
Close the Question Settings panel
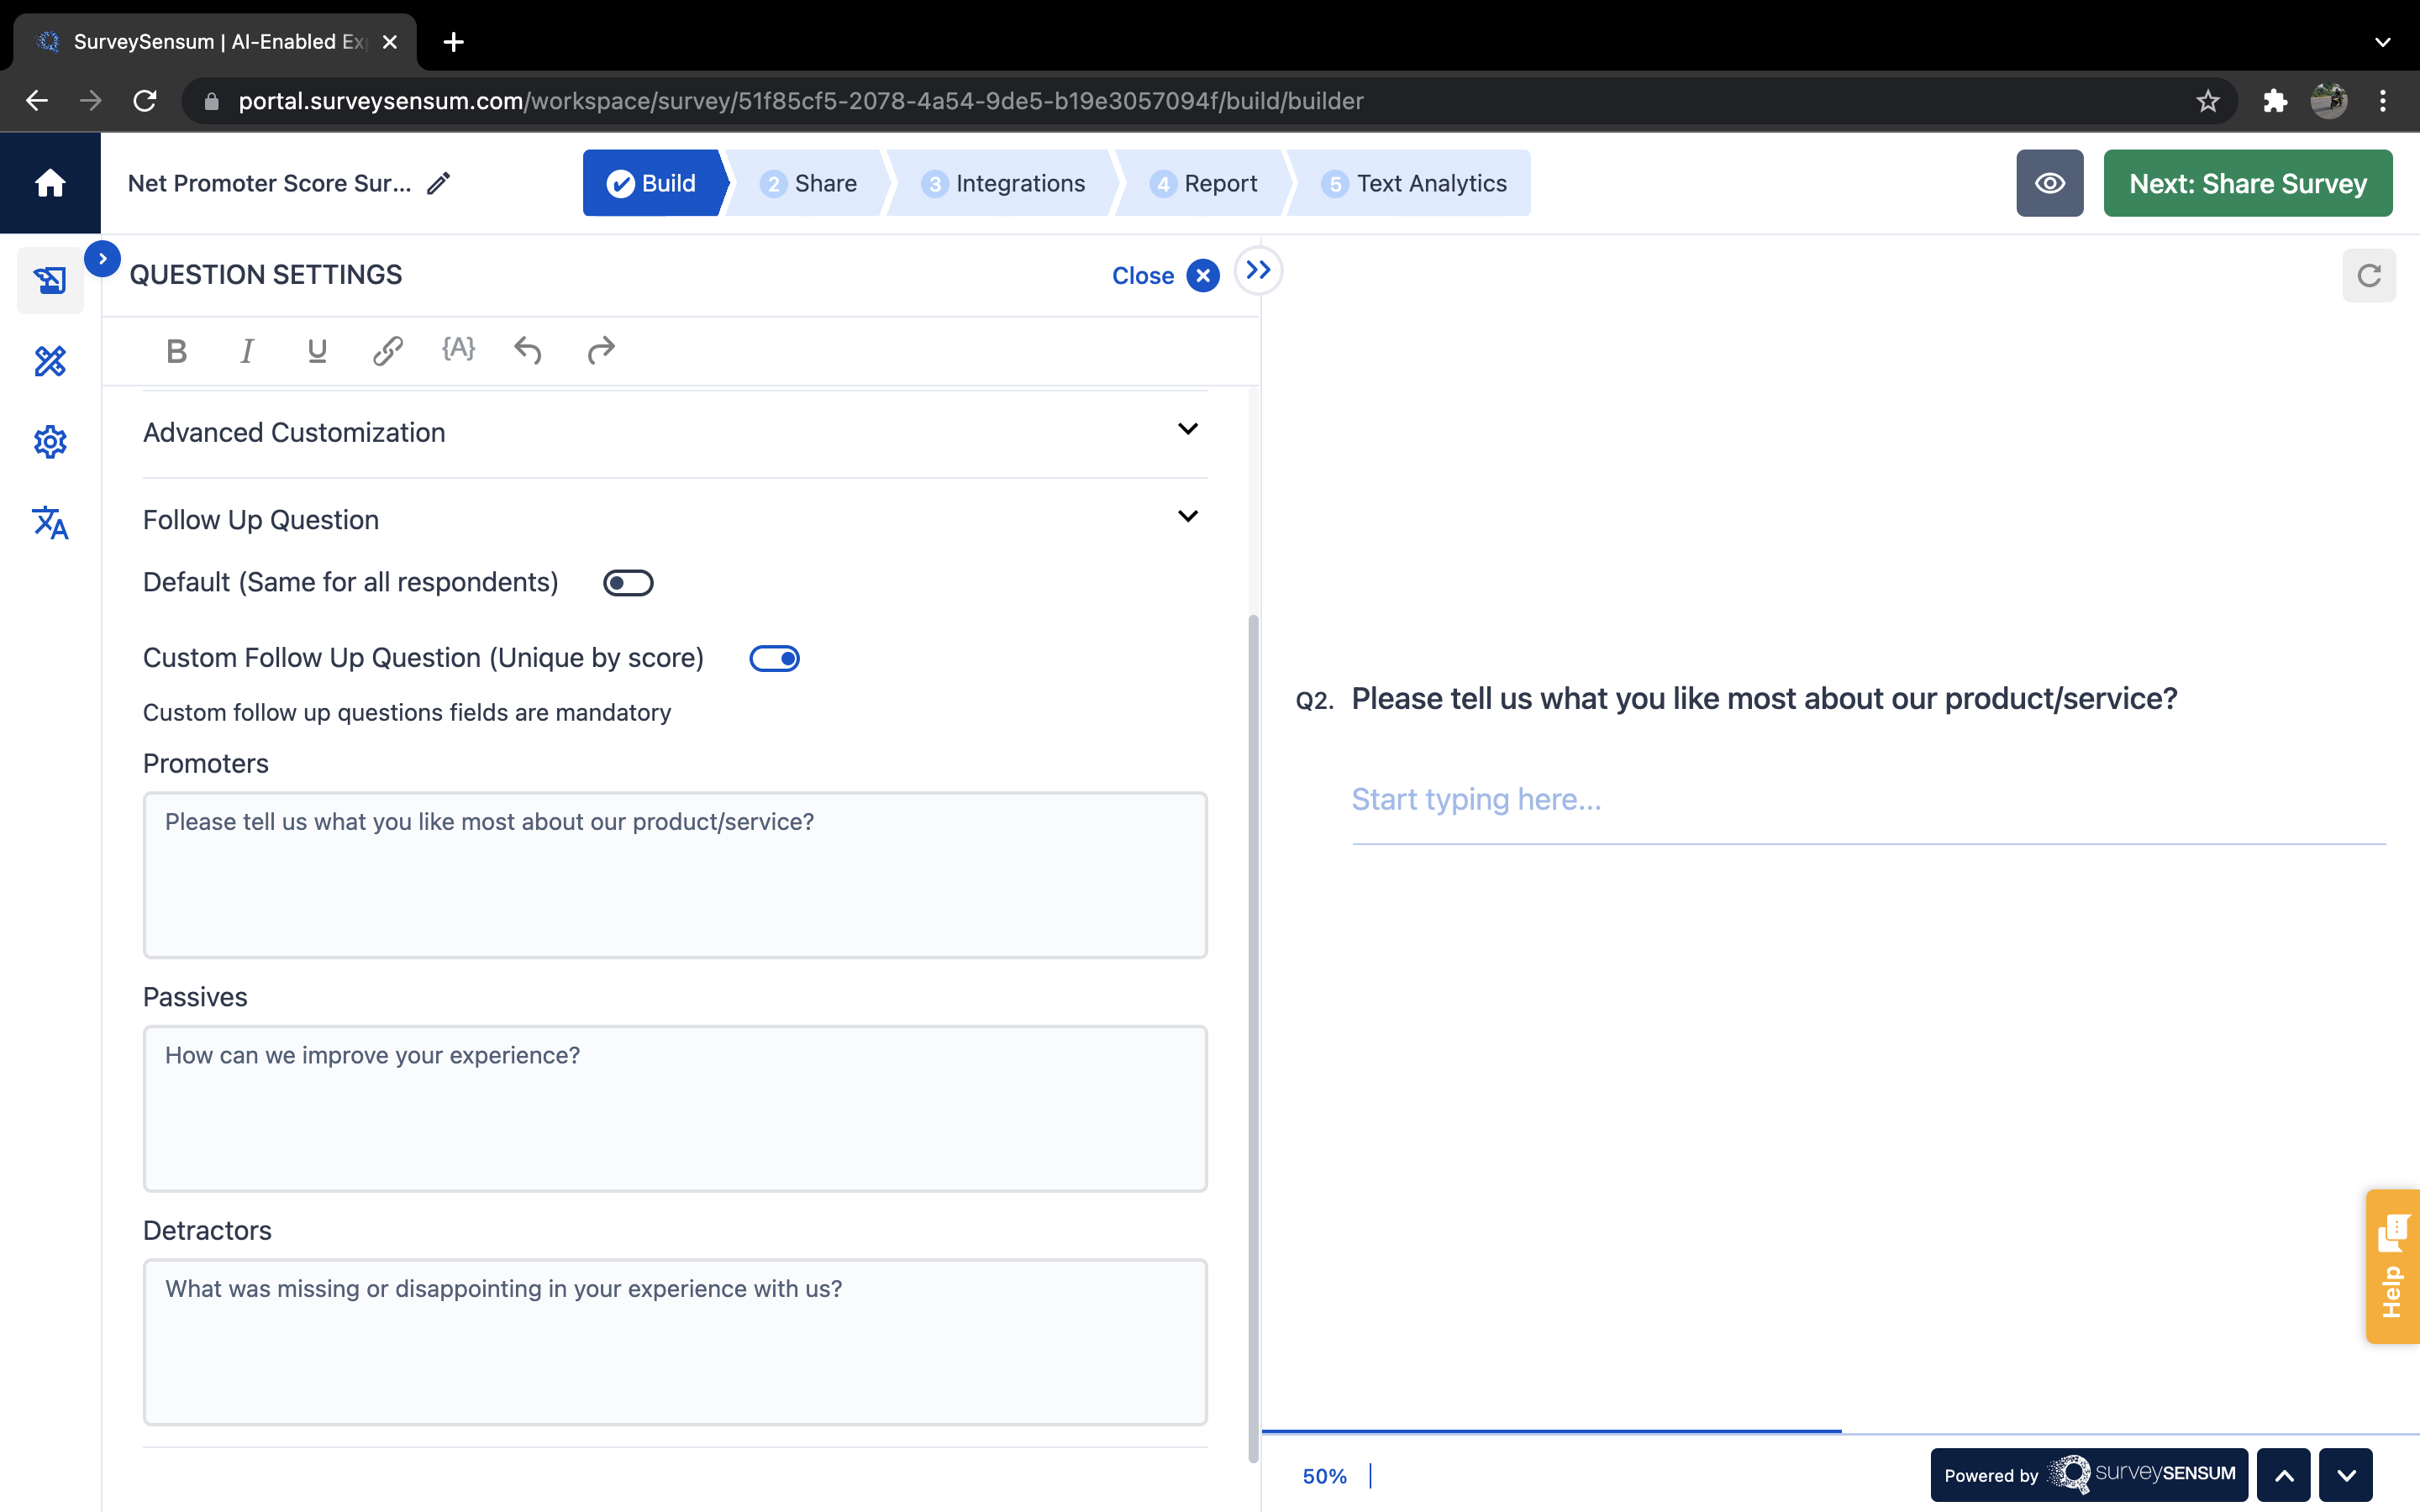[1165, 275]
